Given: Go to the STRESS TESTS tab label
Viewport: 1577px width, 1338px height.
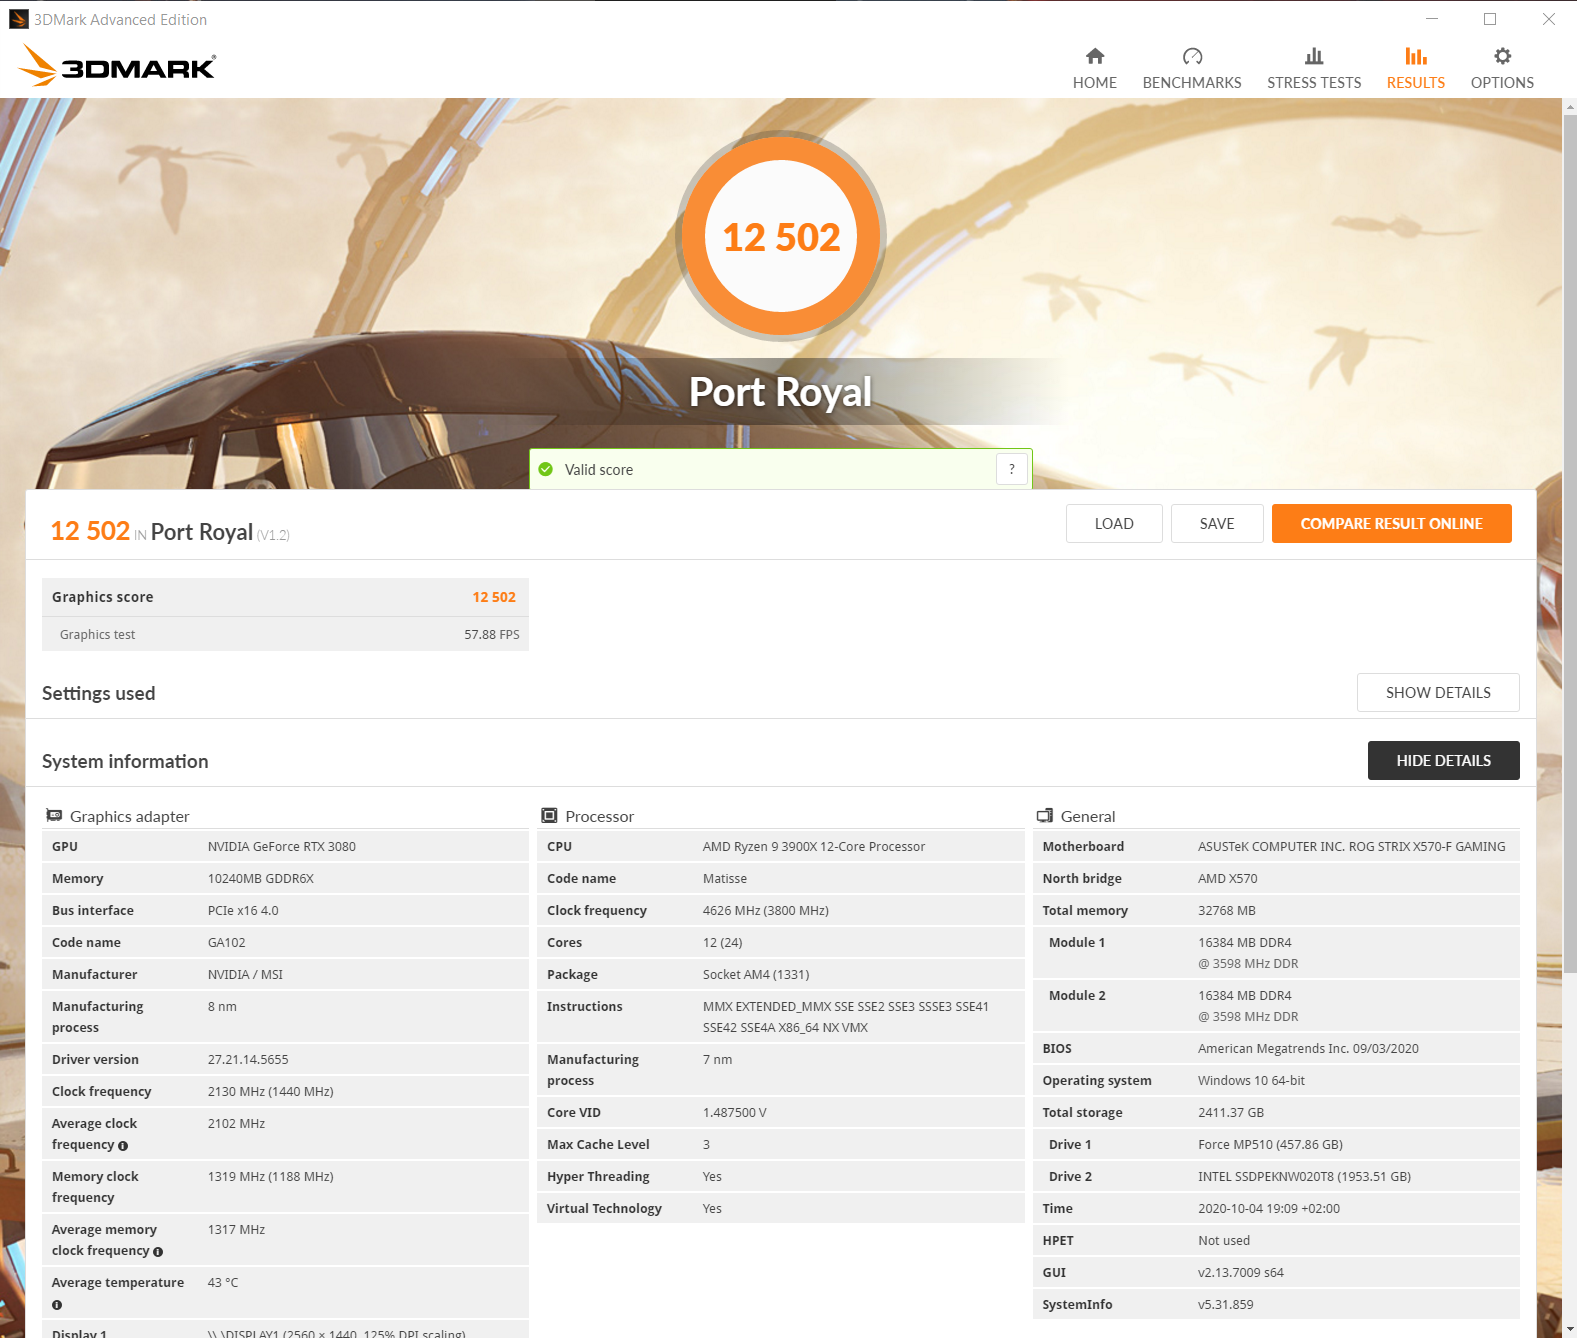Looking at the screenshot, I should 1314,83.
